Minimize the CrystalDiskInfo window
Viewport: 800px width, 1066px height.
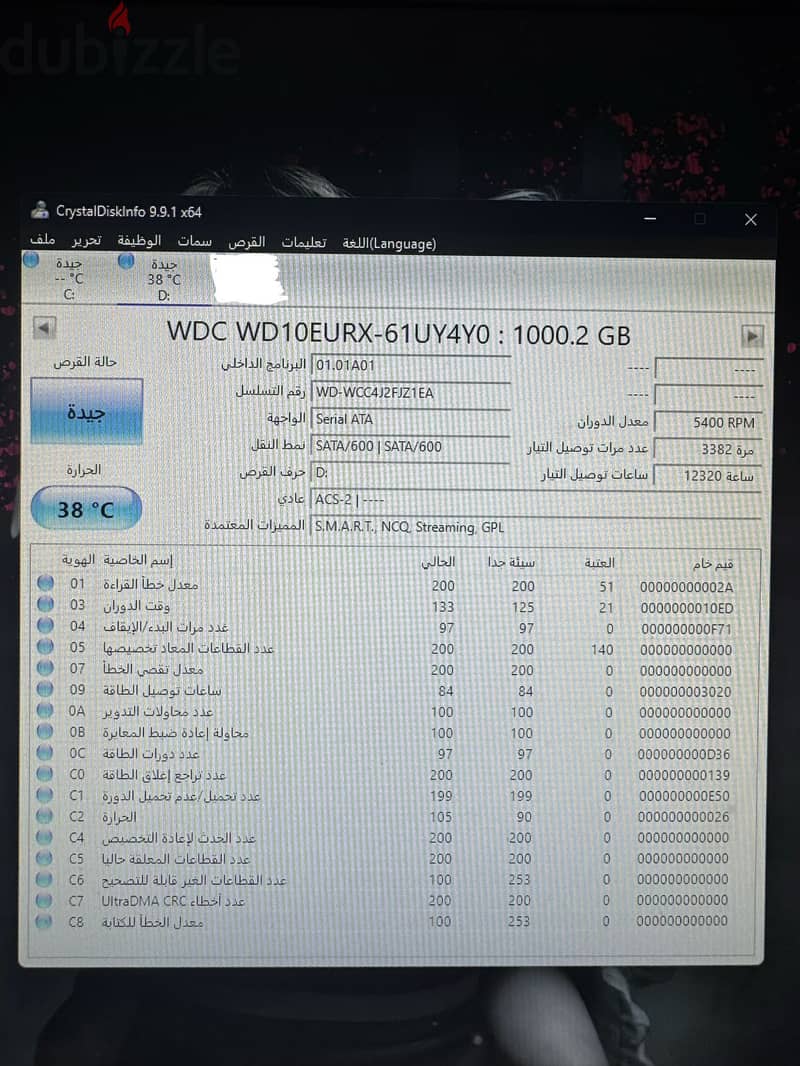[x=650, y=219]
